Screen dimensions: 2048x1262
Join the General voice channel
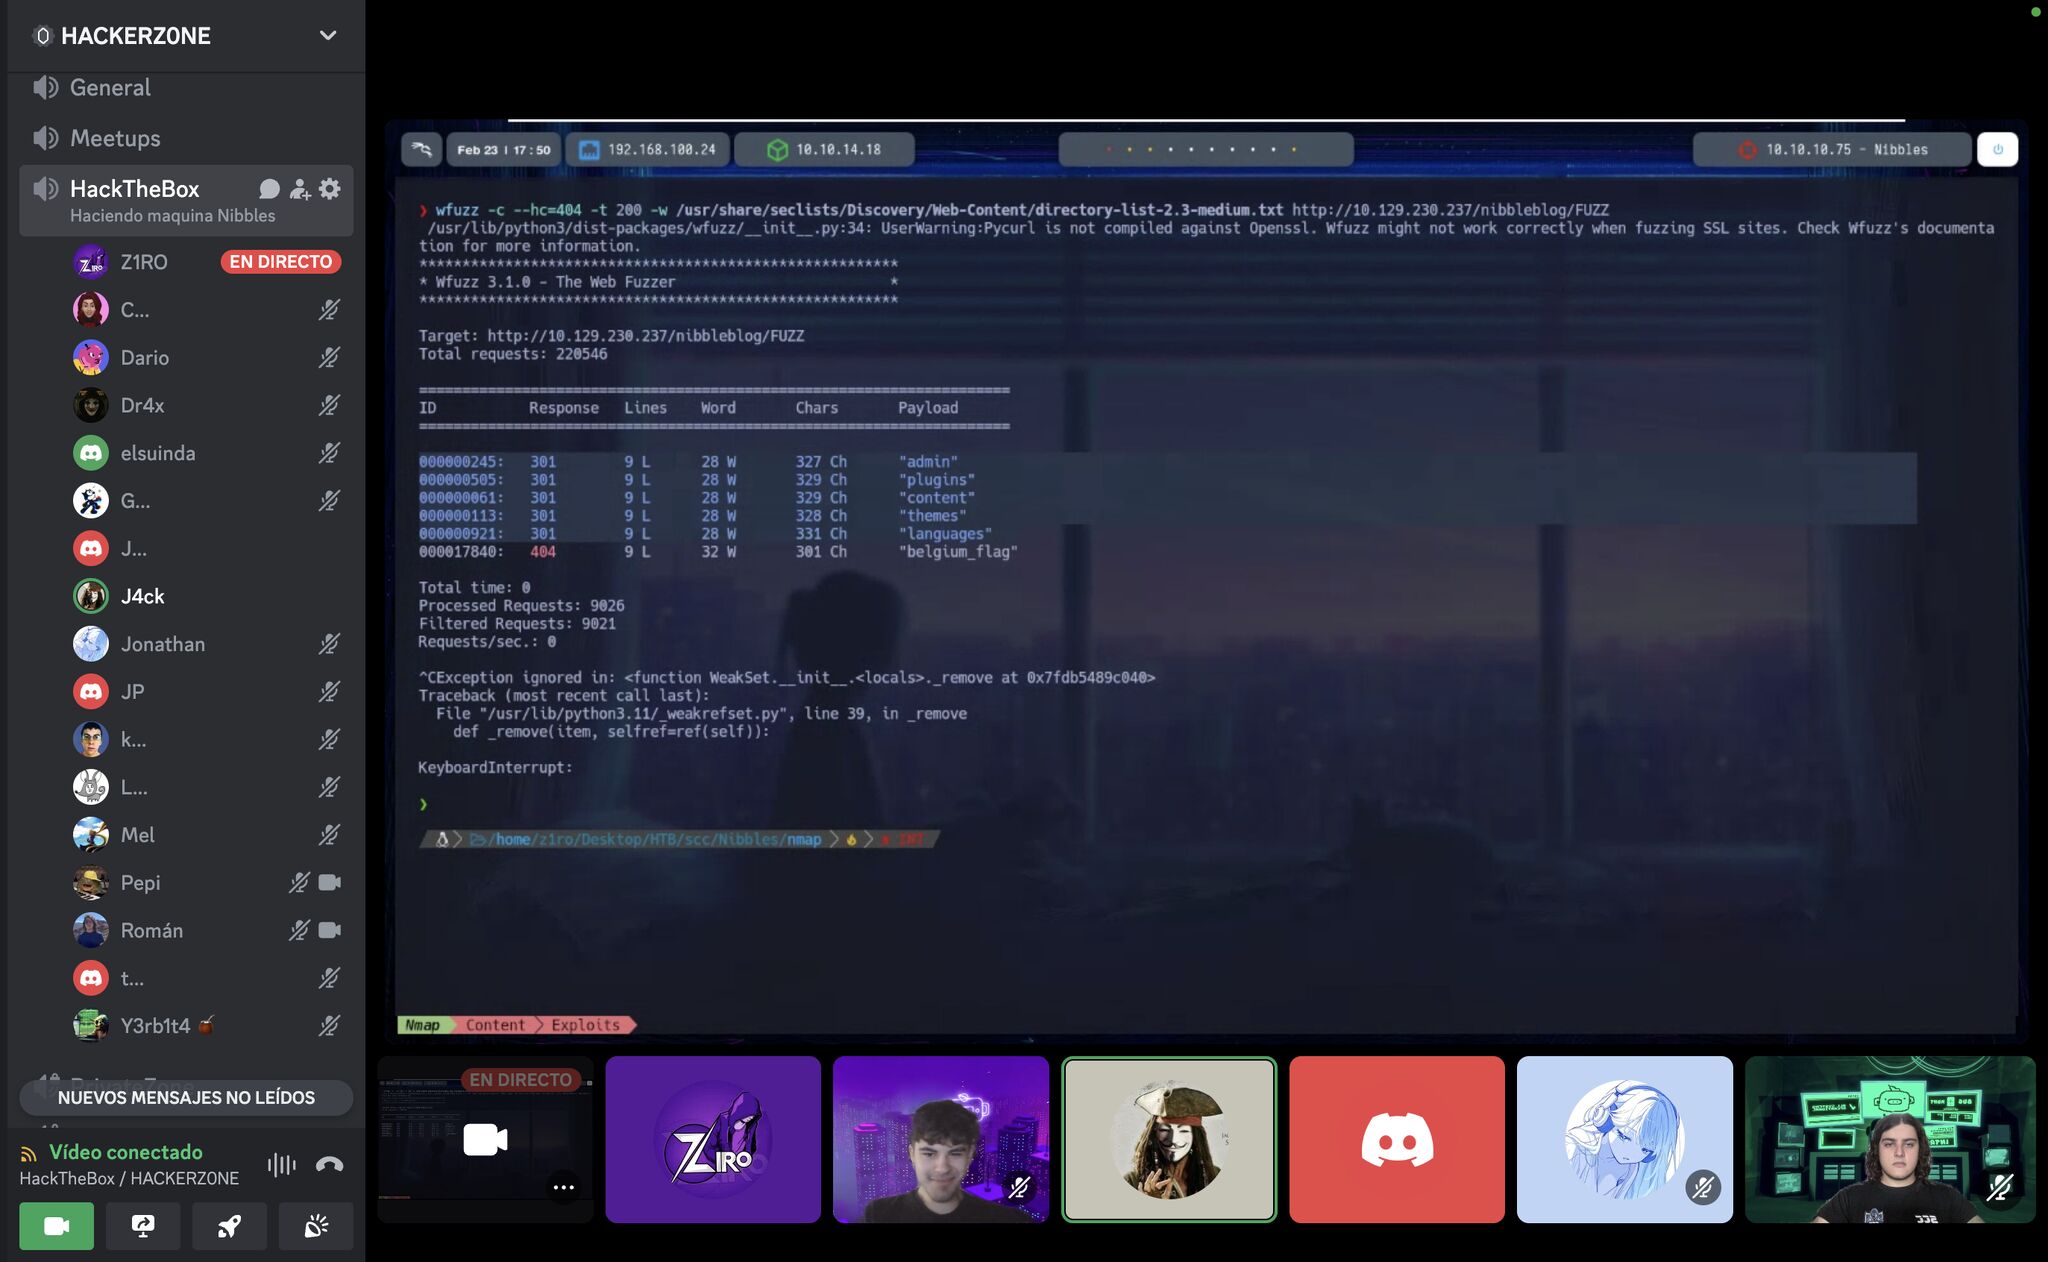click(x=110, y=88)
